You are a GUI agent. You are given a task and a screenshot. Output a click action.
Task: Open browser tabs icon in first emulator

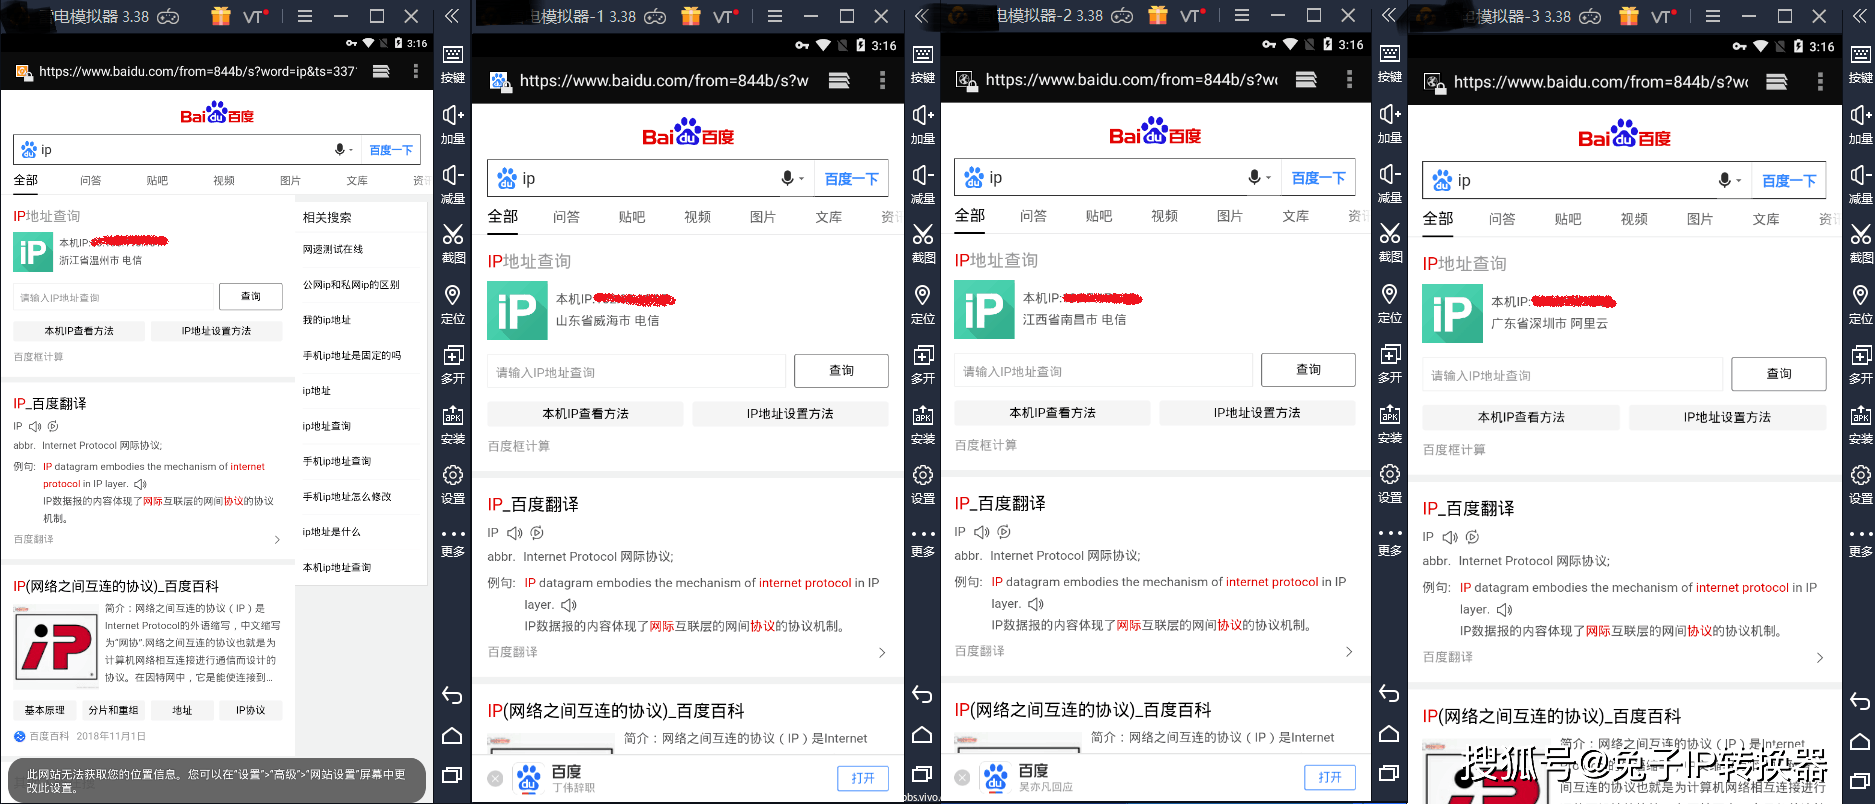(381, 71)
